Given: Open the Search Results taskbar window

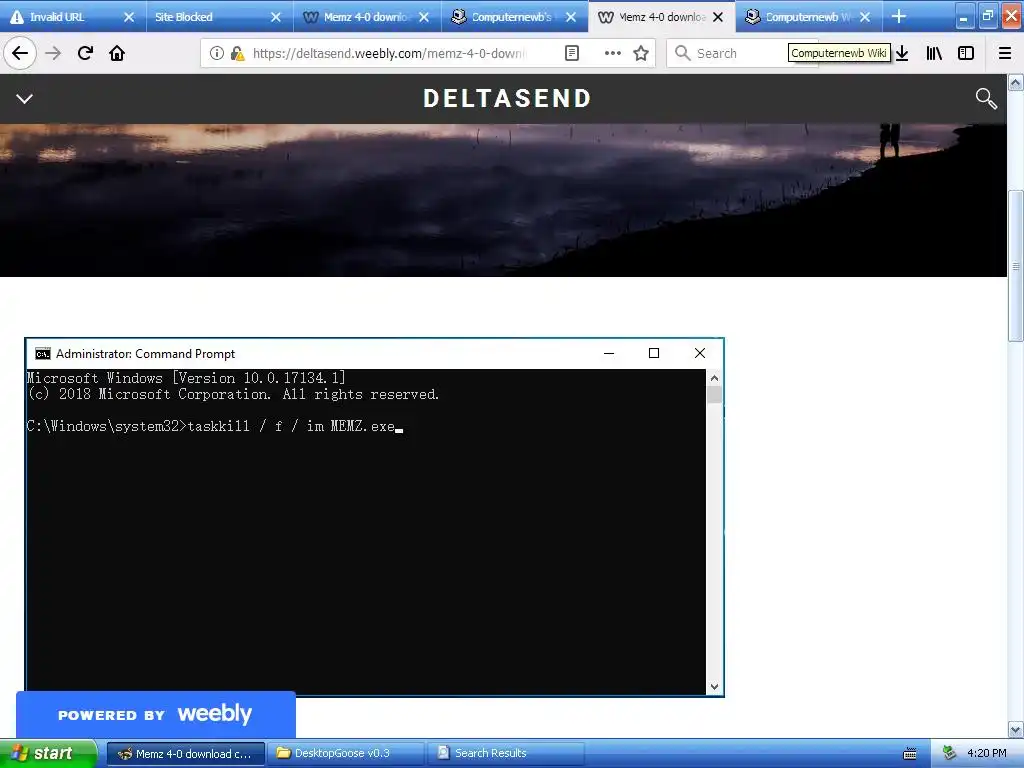Looking at the screenshot, I should click(507, 754).
